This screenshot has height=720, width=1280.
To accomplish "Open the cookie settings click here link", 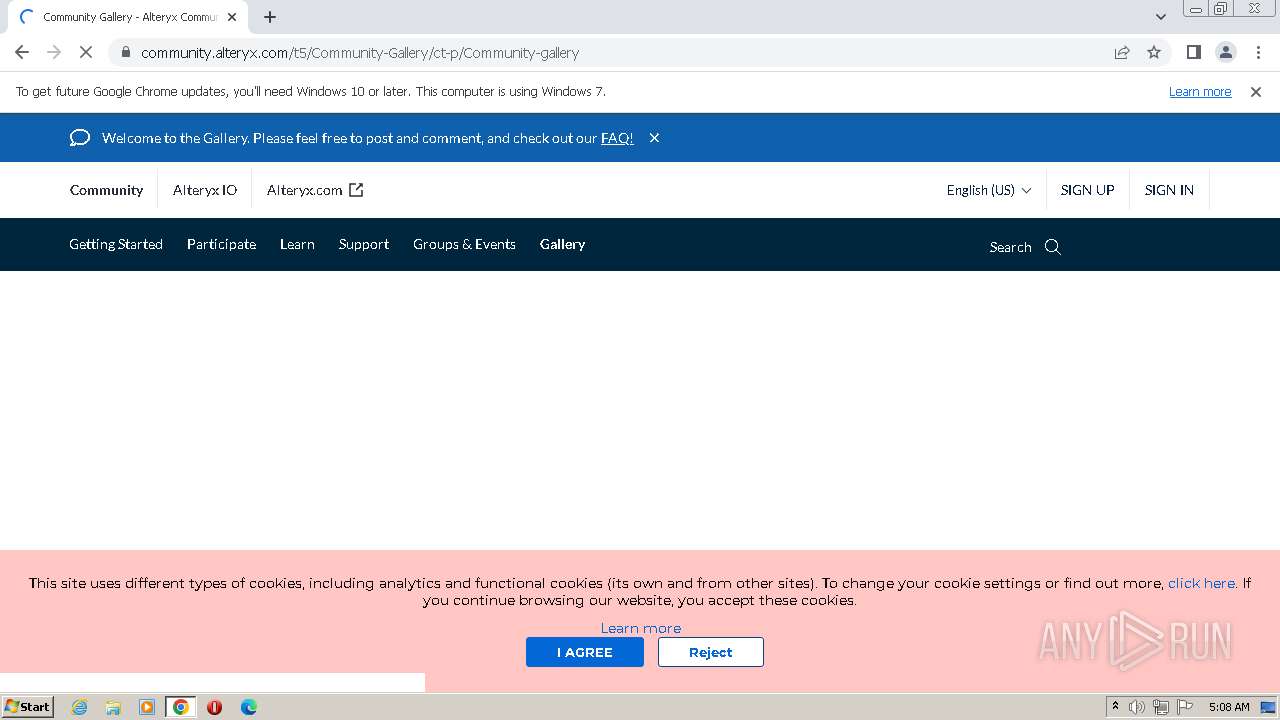I will [x=1202, y=583].
